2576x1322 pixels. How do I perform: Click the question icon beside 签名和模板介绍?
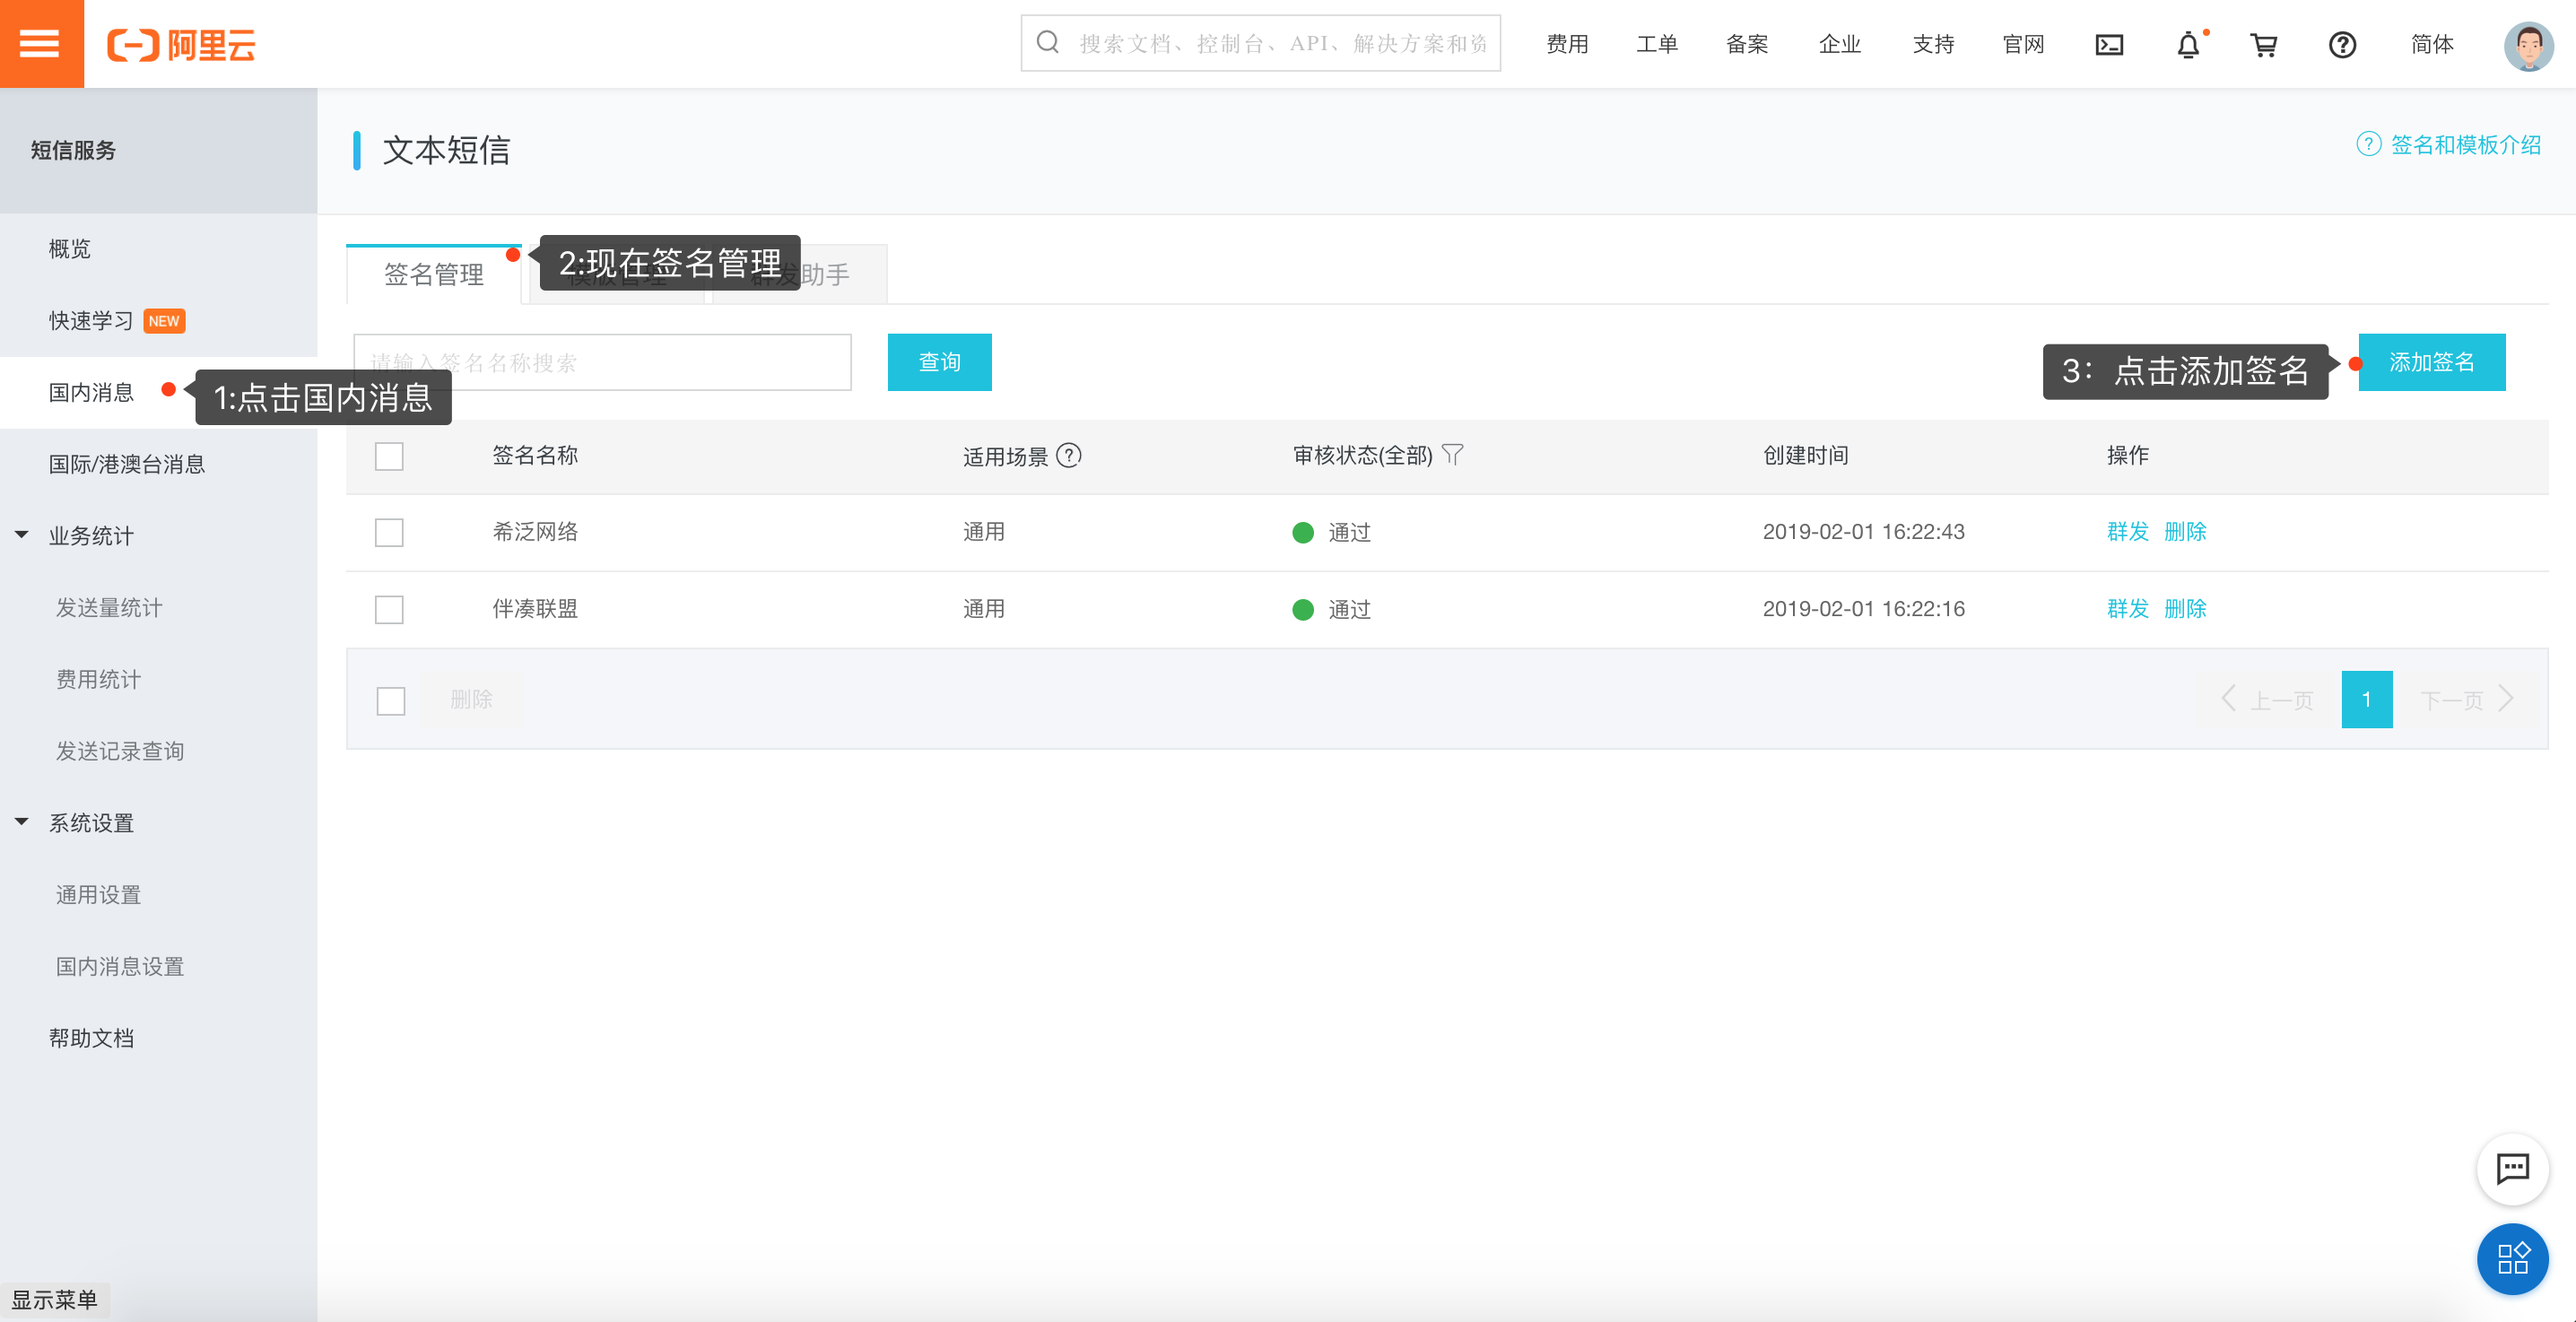click(x=2368, y=144)
